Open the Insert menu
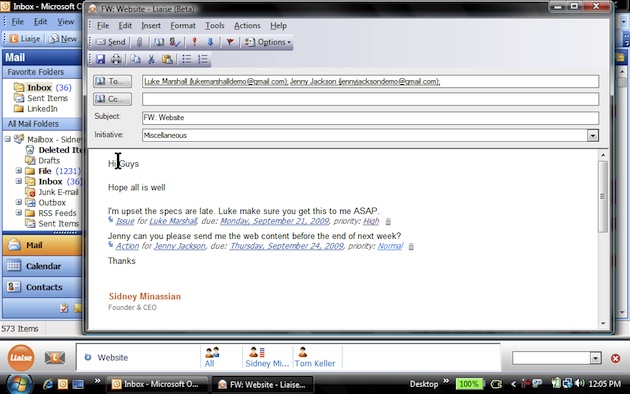Image resolution: width=630 pixels, height=394 pixels. coord(151,26)
